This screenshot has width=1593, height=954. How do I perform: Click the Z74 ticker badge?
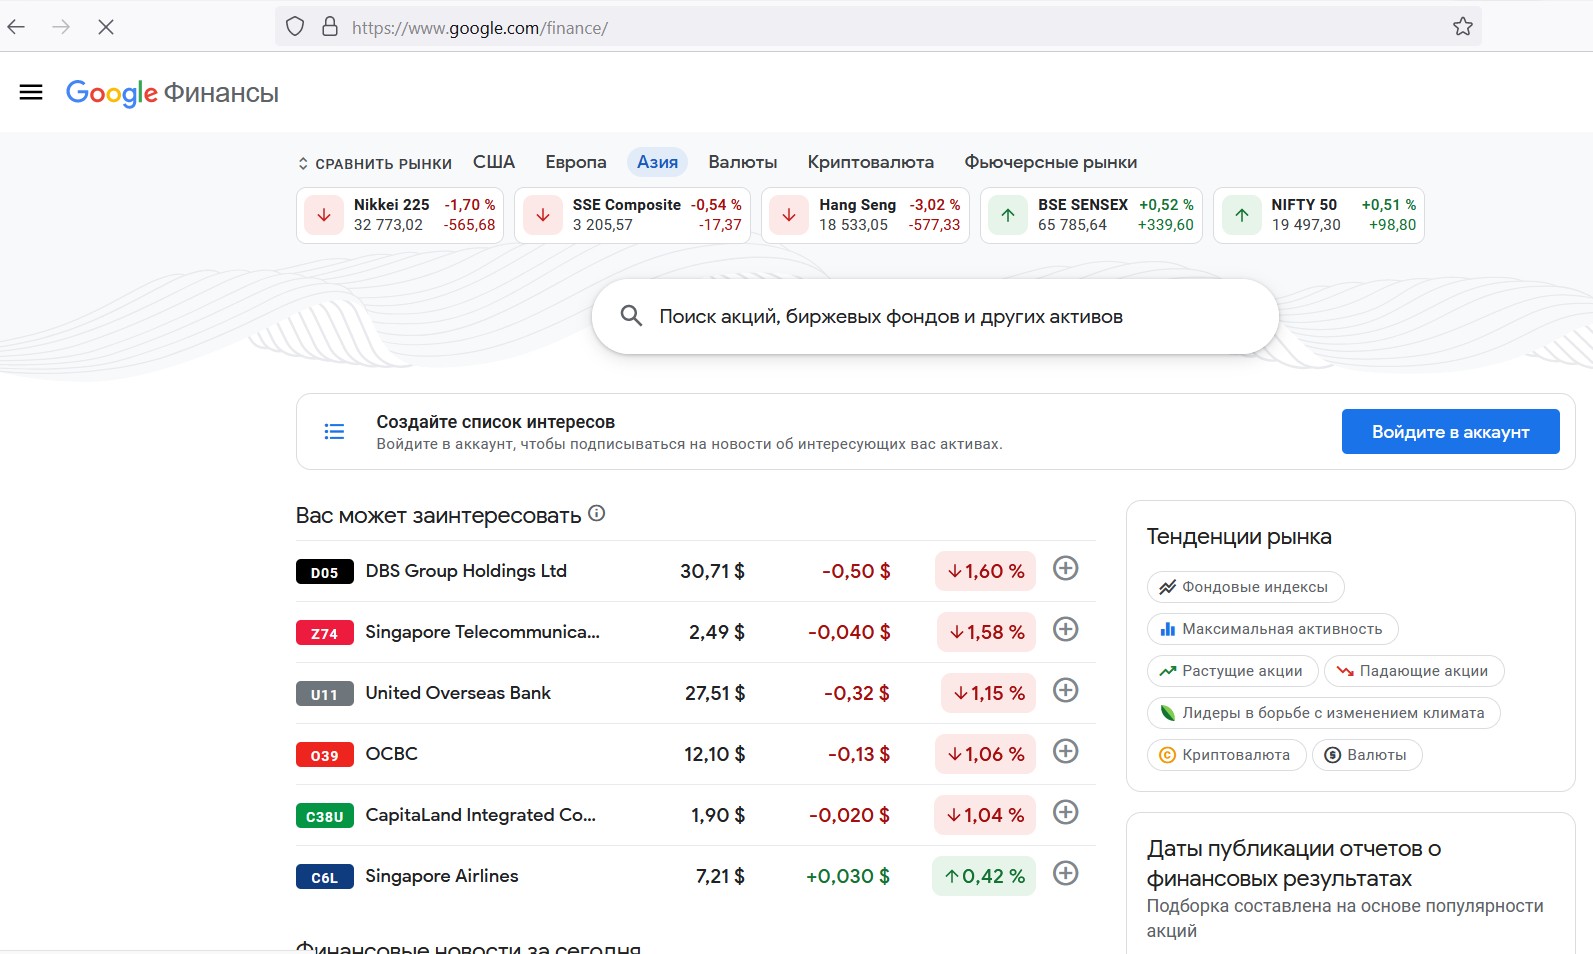325,633
